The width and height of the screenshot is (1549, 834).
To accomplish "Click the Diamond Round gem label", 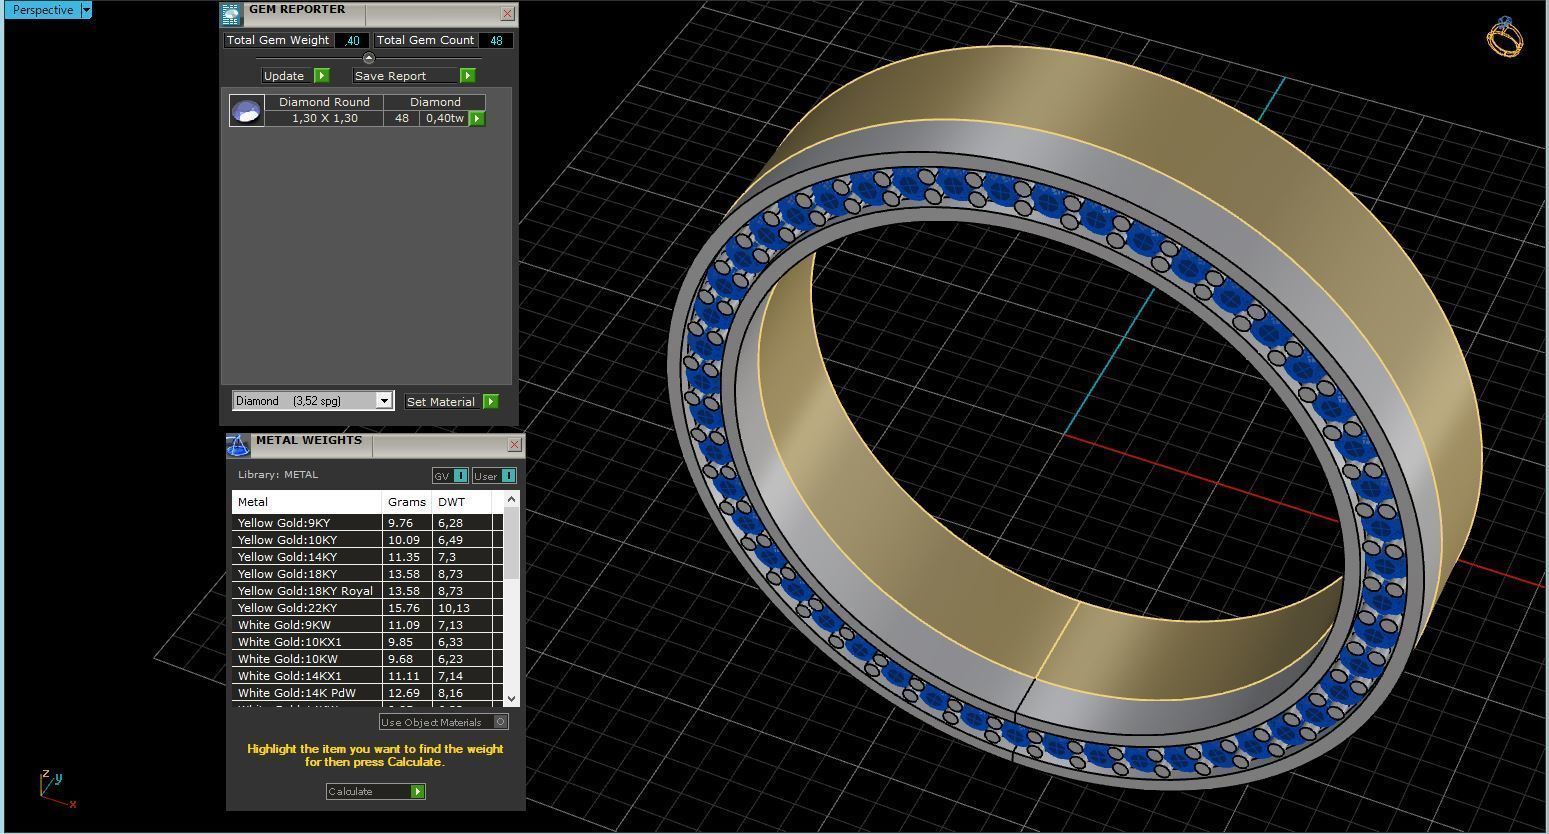I will pyautogui.click(x=325, y=102).
